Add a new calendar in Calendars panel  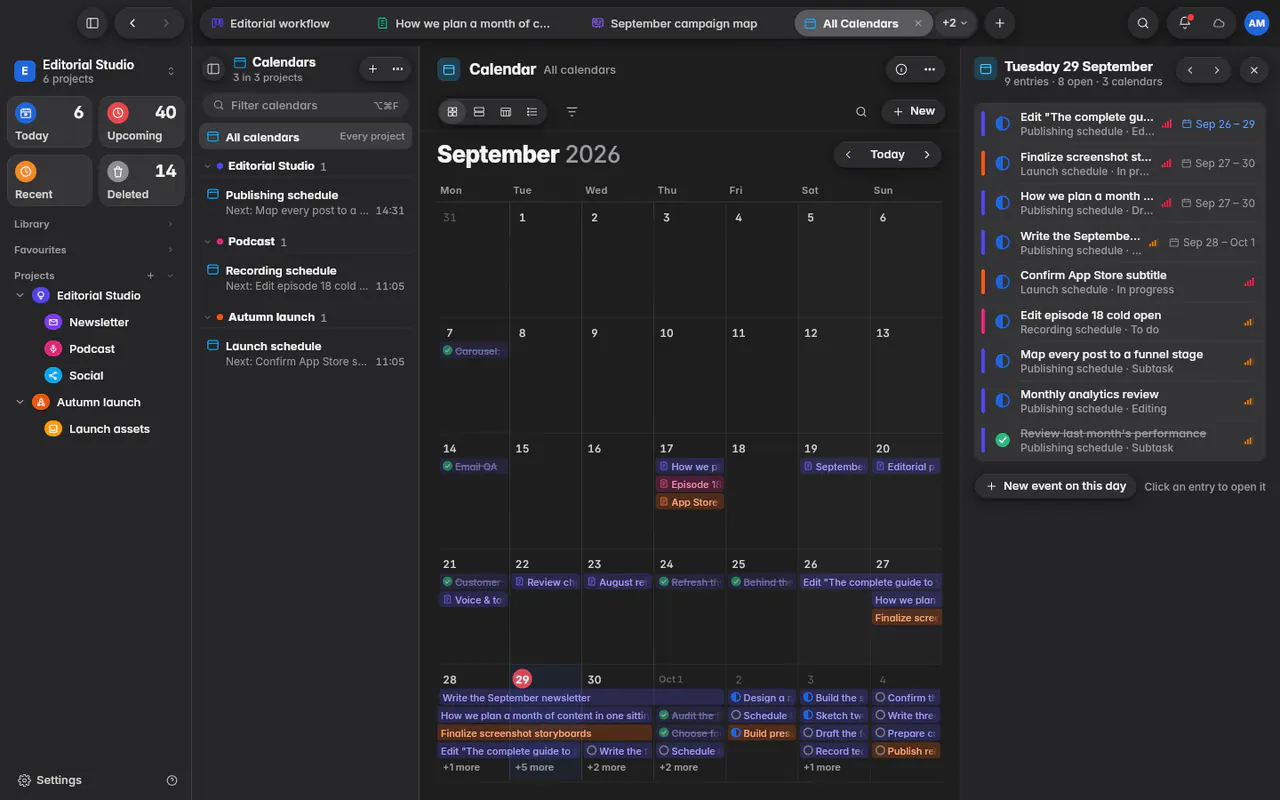373,69
